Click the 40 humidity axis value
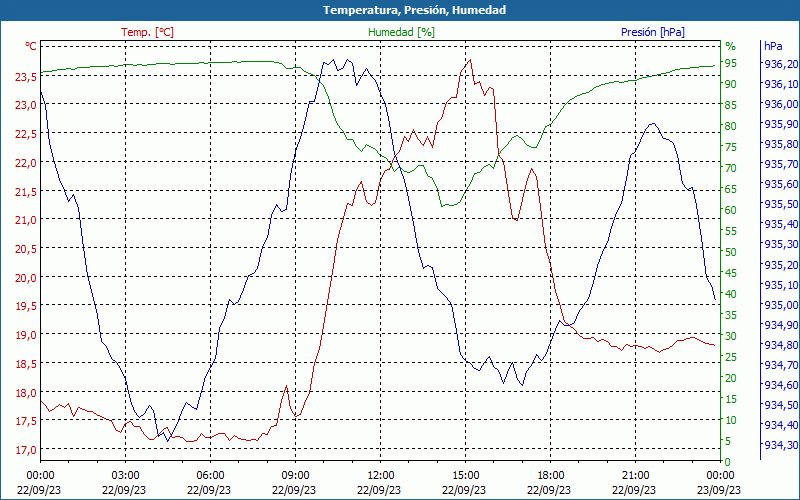The height and width of the screenshot is (500, 800). click(731, 294)
